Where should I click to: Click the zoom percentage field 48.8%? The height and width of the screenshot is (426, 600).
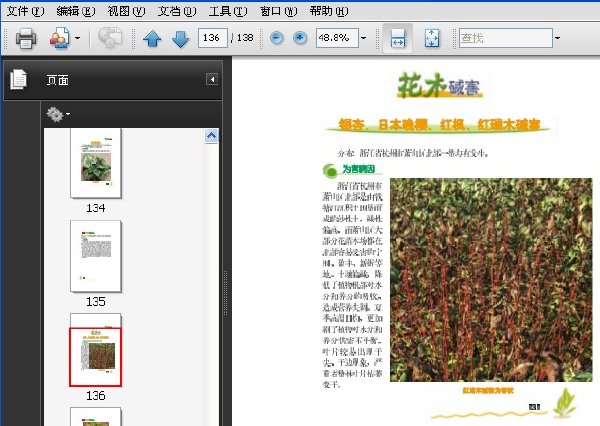click(x=337, y=38)
